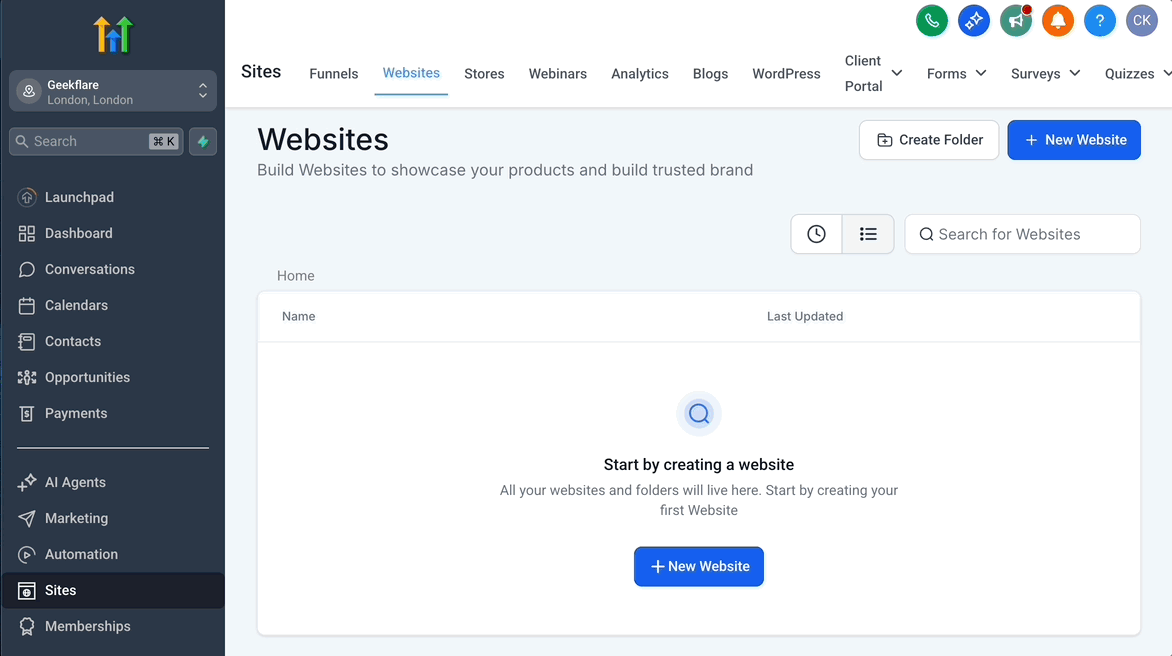The height and width of the screenshot is (656, 1172).
Task: Switch to the Webinars tab
Action: (558, 73)
